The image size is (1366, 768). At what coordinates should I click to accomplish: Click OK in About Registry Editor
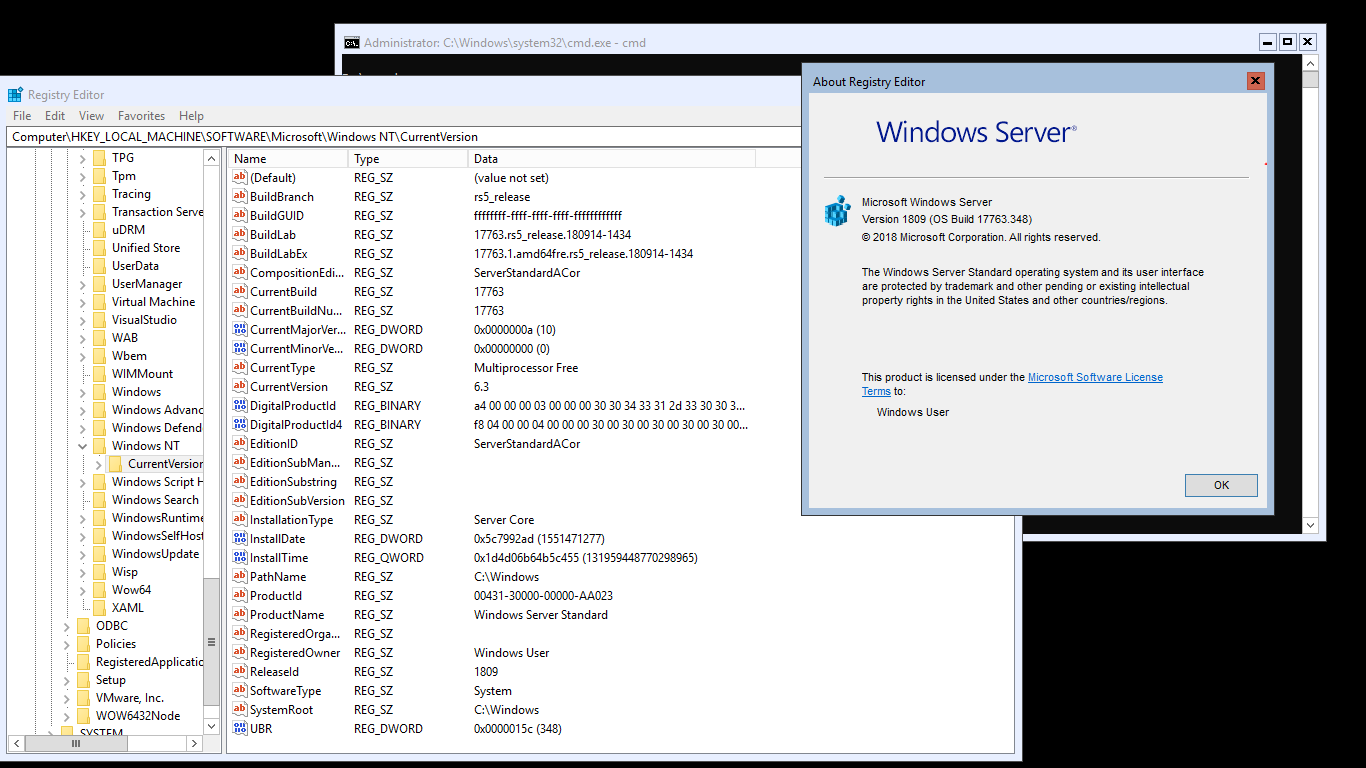click(1221, 485)
